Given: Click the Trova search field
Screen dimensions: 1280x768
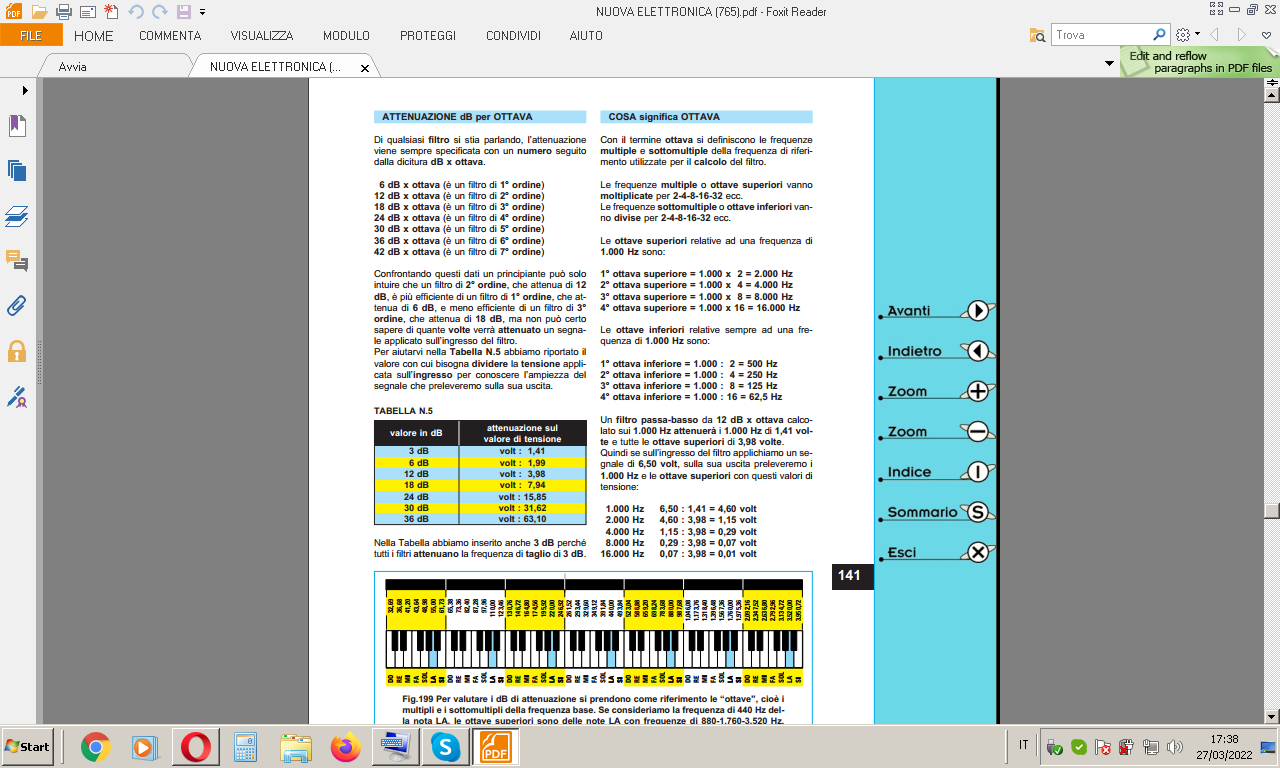Looking at the screenshot, I should coord(1101,35).
